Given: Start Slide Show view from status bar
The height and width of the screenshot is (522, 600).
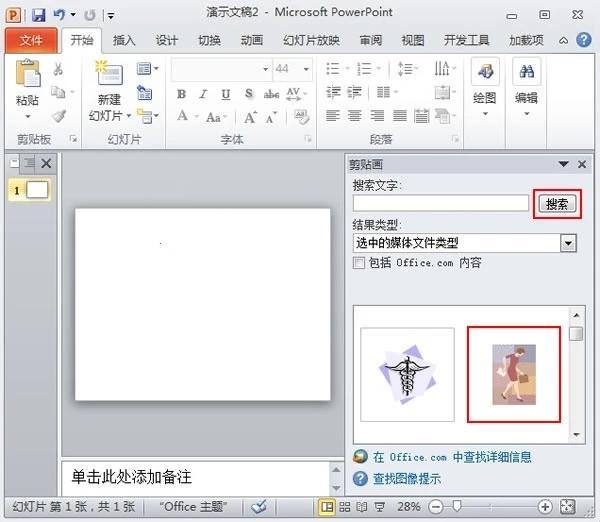Looking at the screenshot, I should 380,507.
